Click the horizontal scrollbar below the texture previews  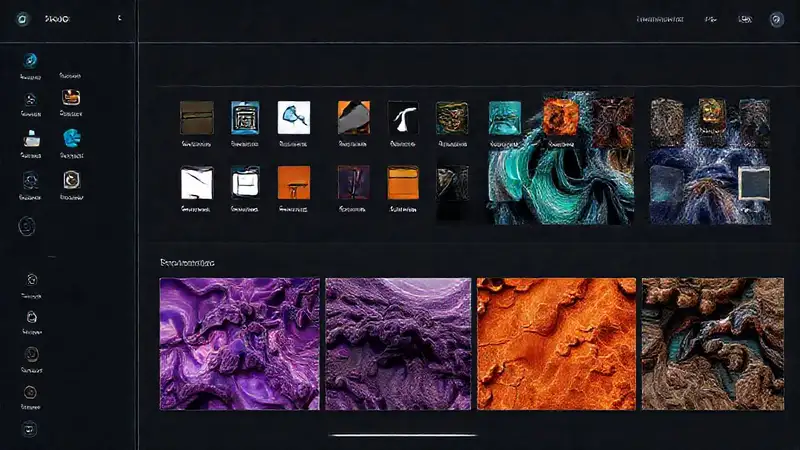click(403, 435)
